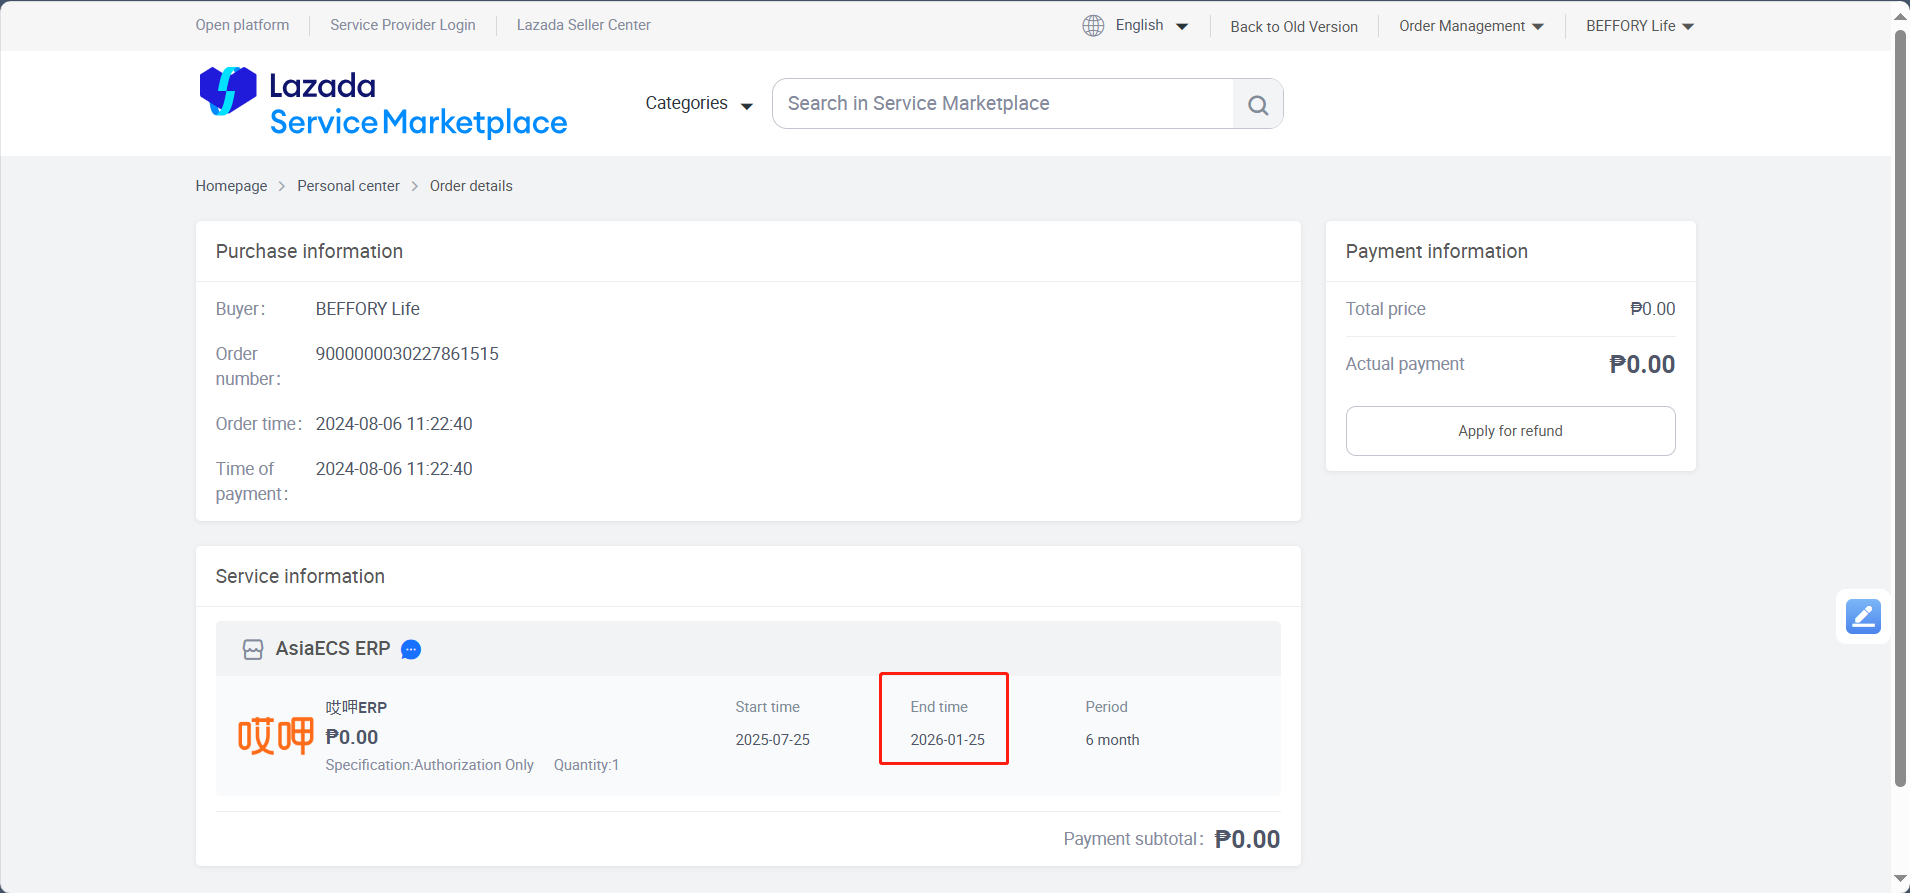Click the Total price ₱0.00 value
The width and height of the screenshot is (1910, 893).
pos(1652,309)
